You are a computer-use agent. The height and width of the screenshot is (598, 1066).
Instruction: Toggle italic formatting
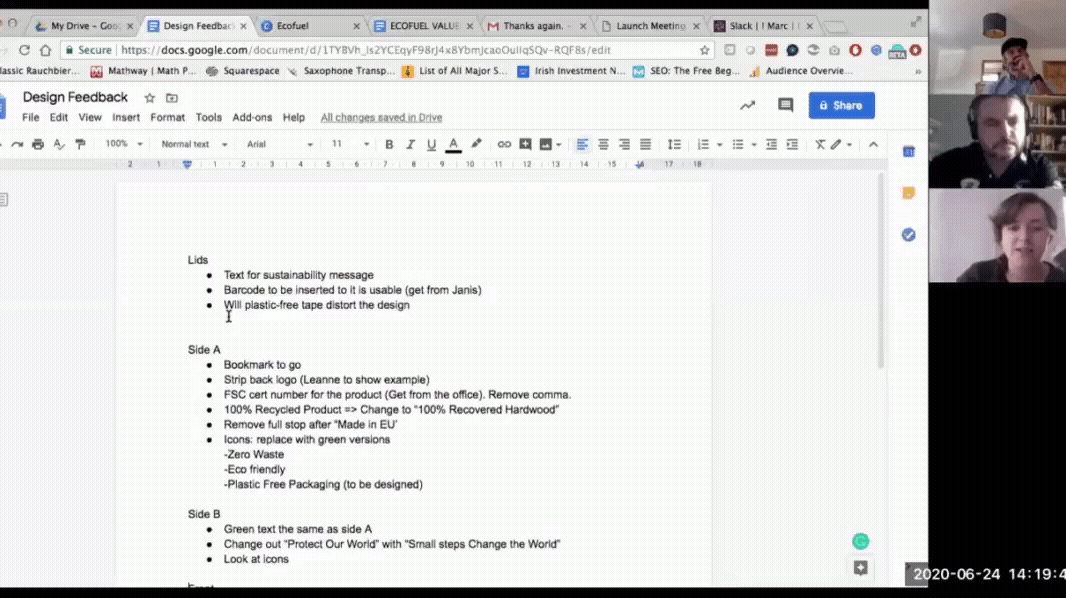pyautogui.click(x=410, y=144)
